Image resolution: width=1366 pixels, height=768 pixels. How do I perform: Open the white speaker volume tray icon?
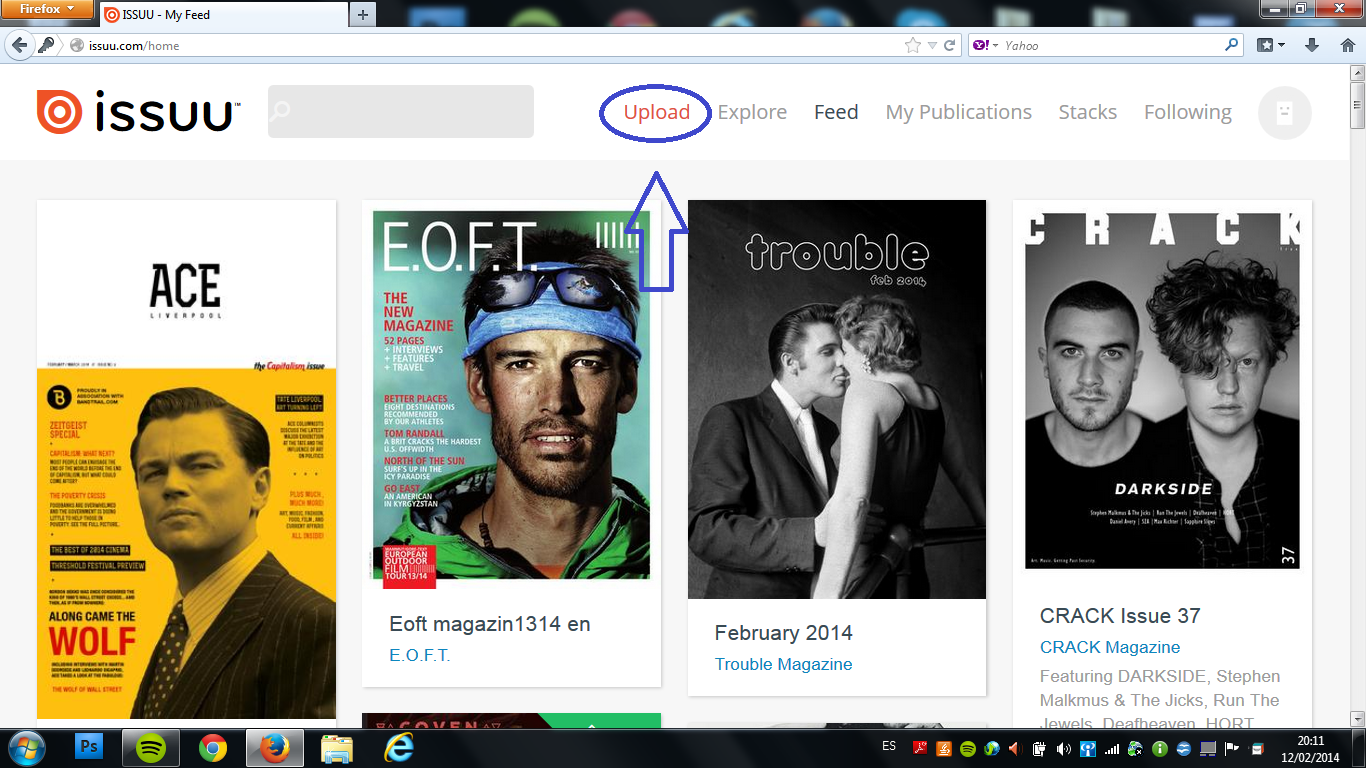1063,748
